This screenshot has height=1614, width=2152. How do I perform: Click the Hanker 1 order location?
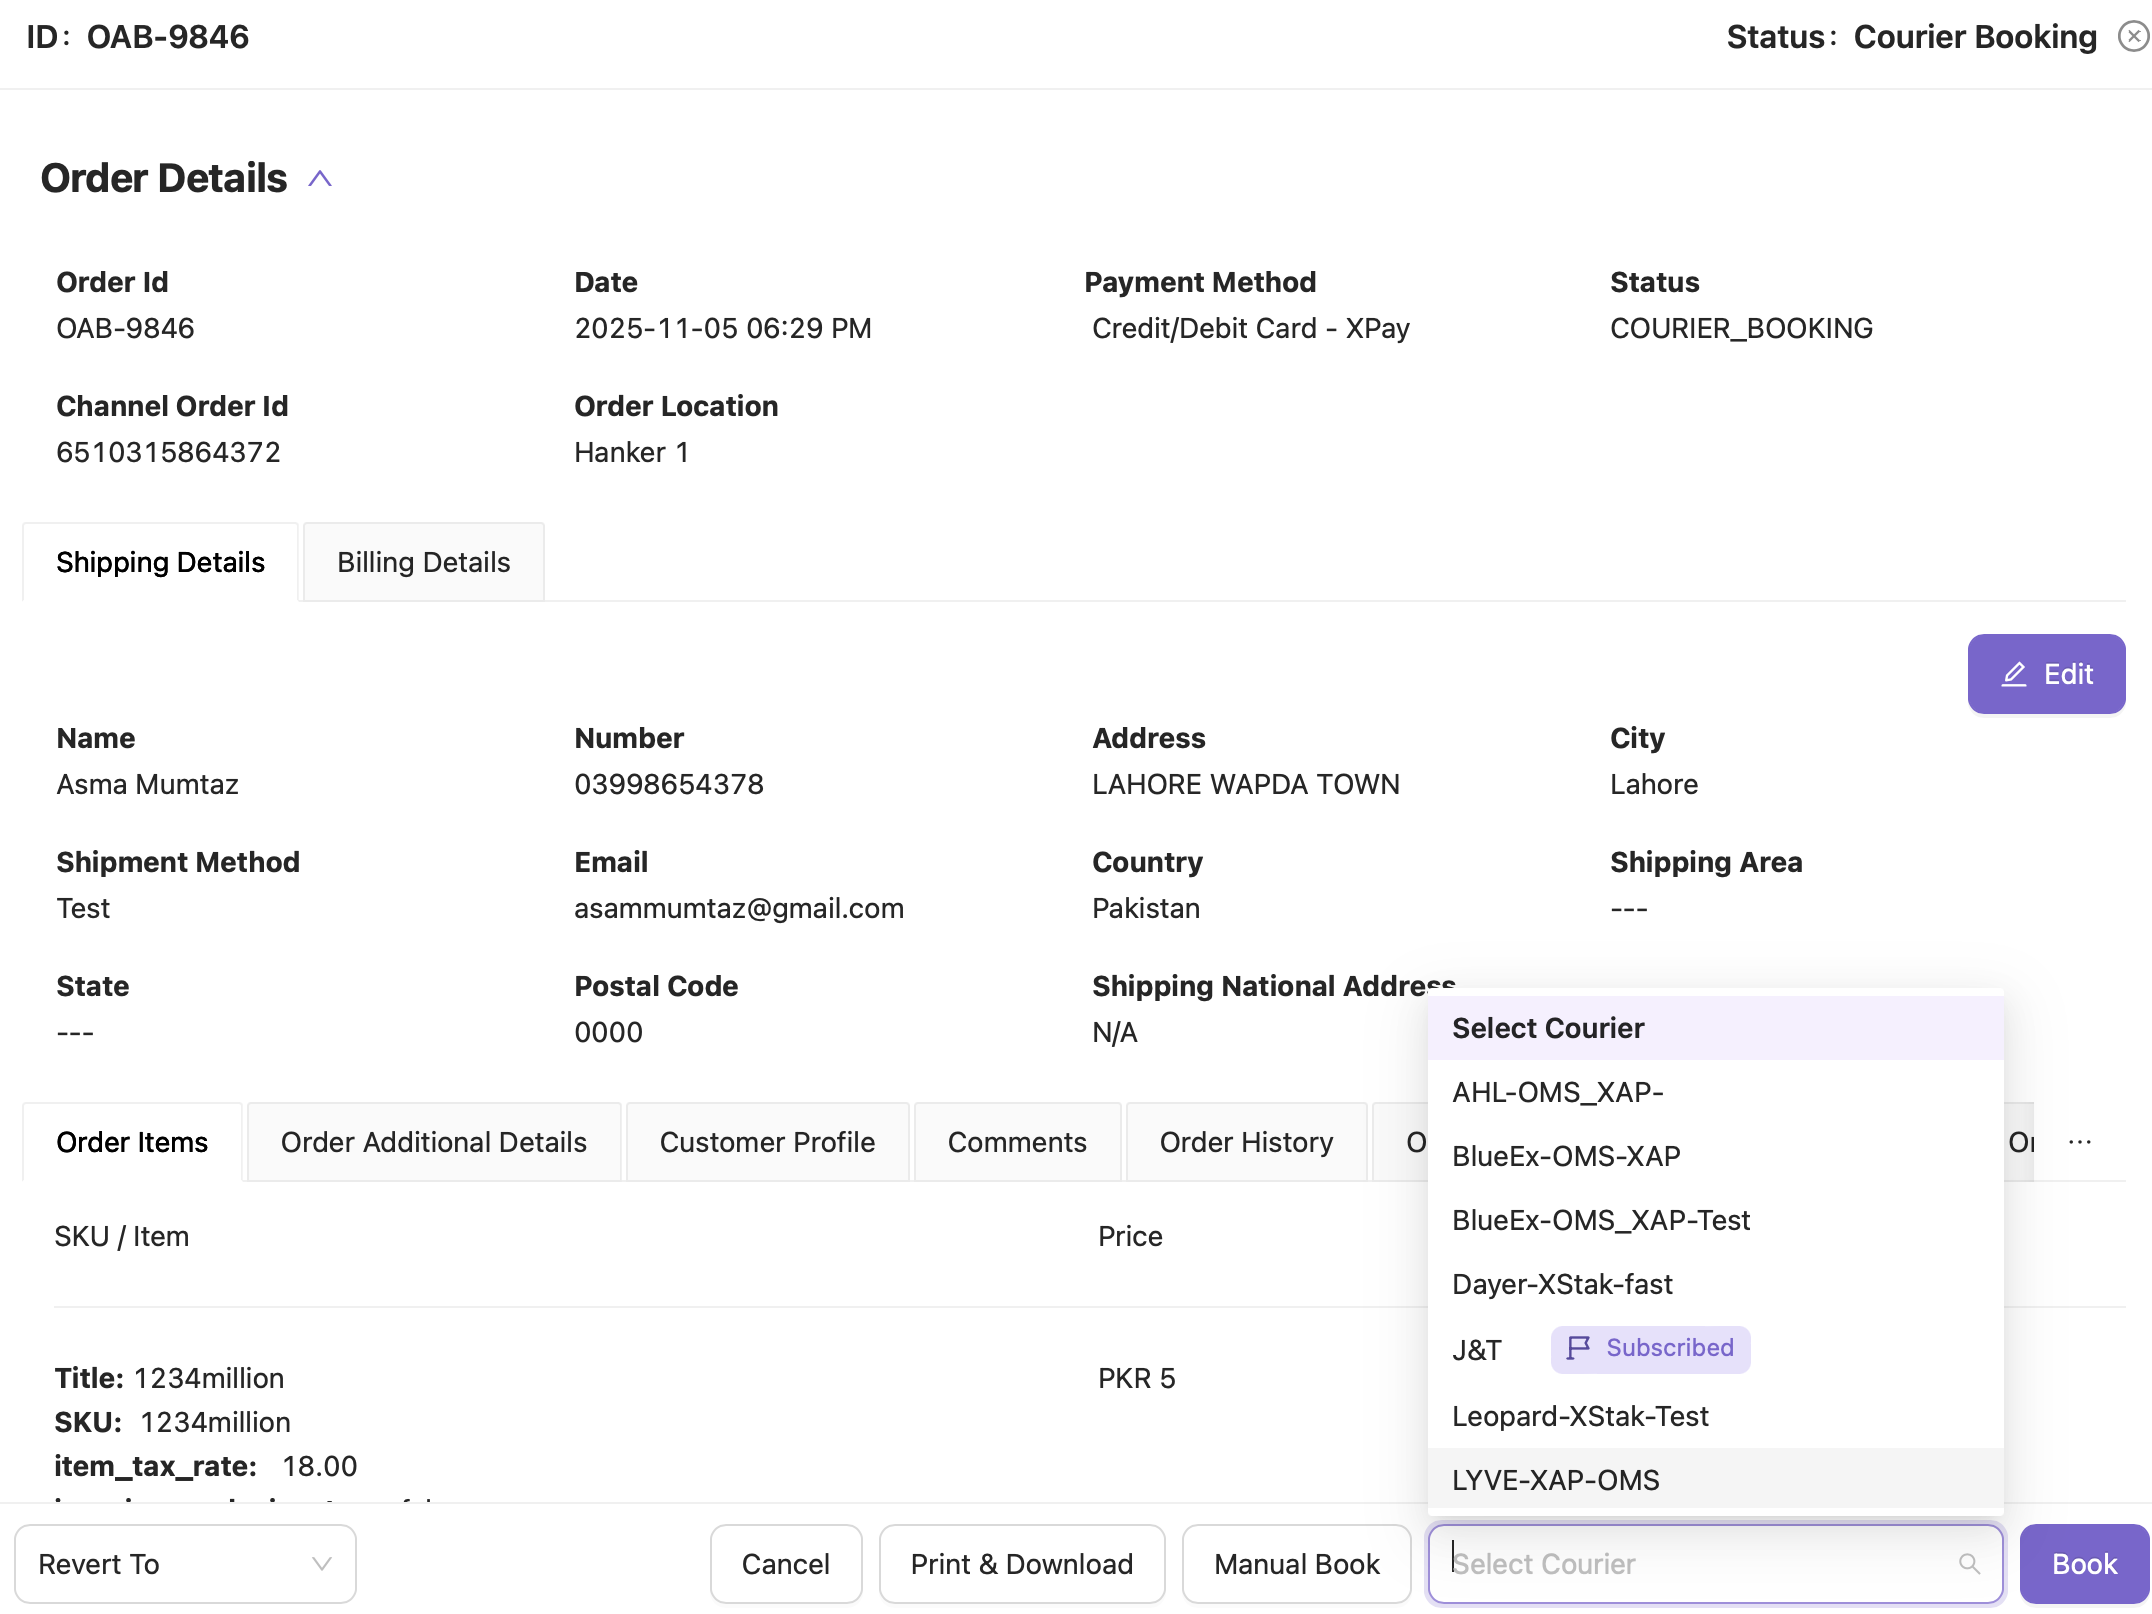(x=631, y=452)
